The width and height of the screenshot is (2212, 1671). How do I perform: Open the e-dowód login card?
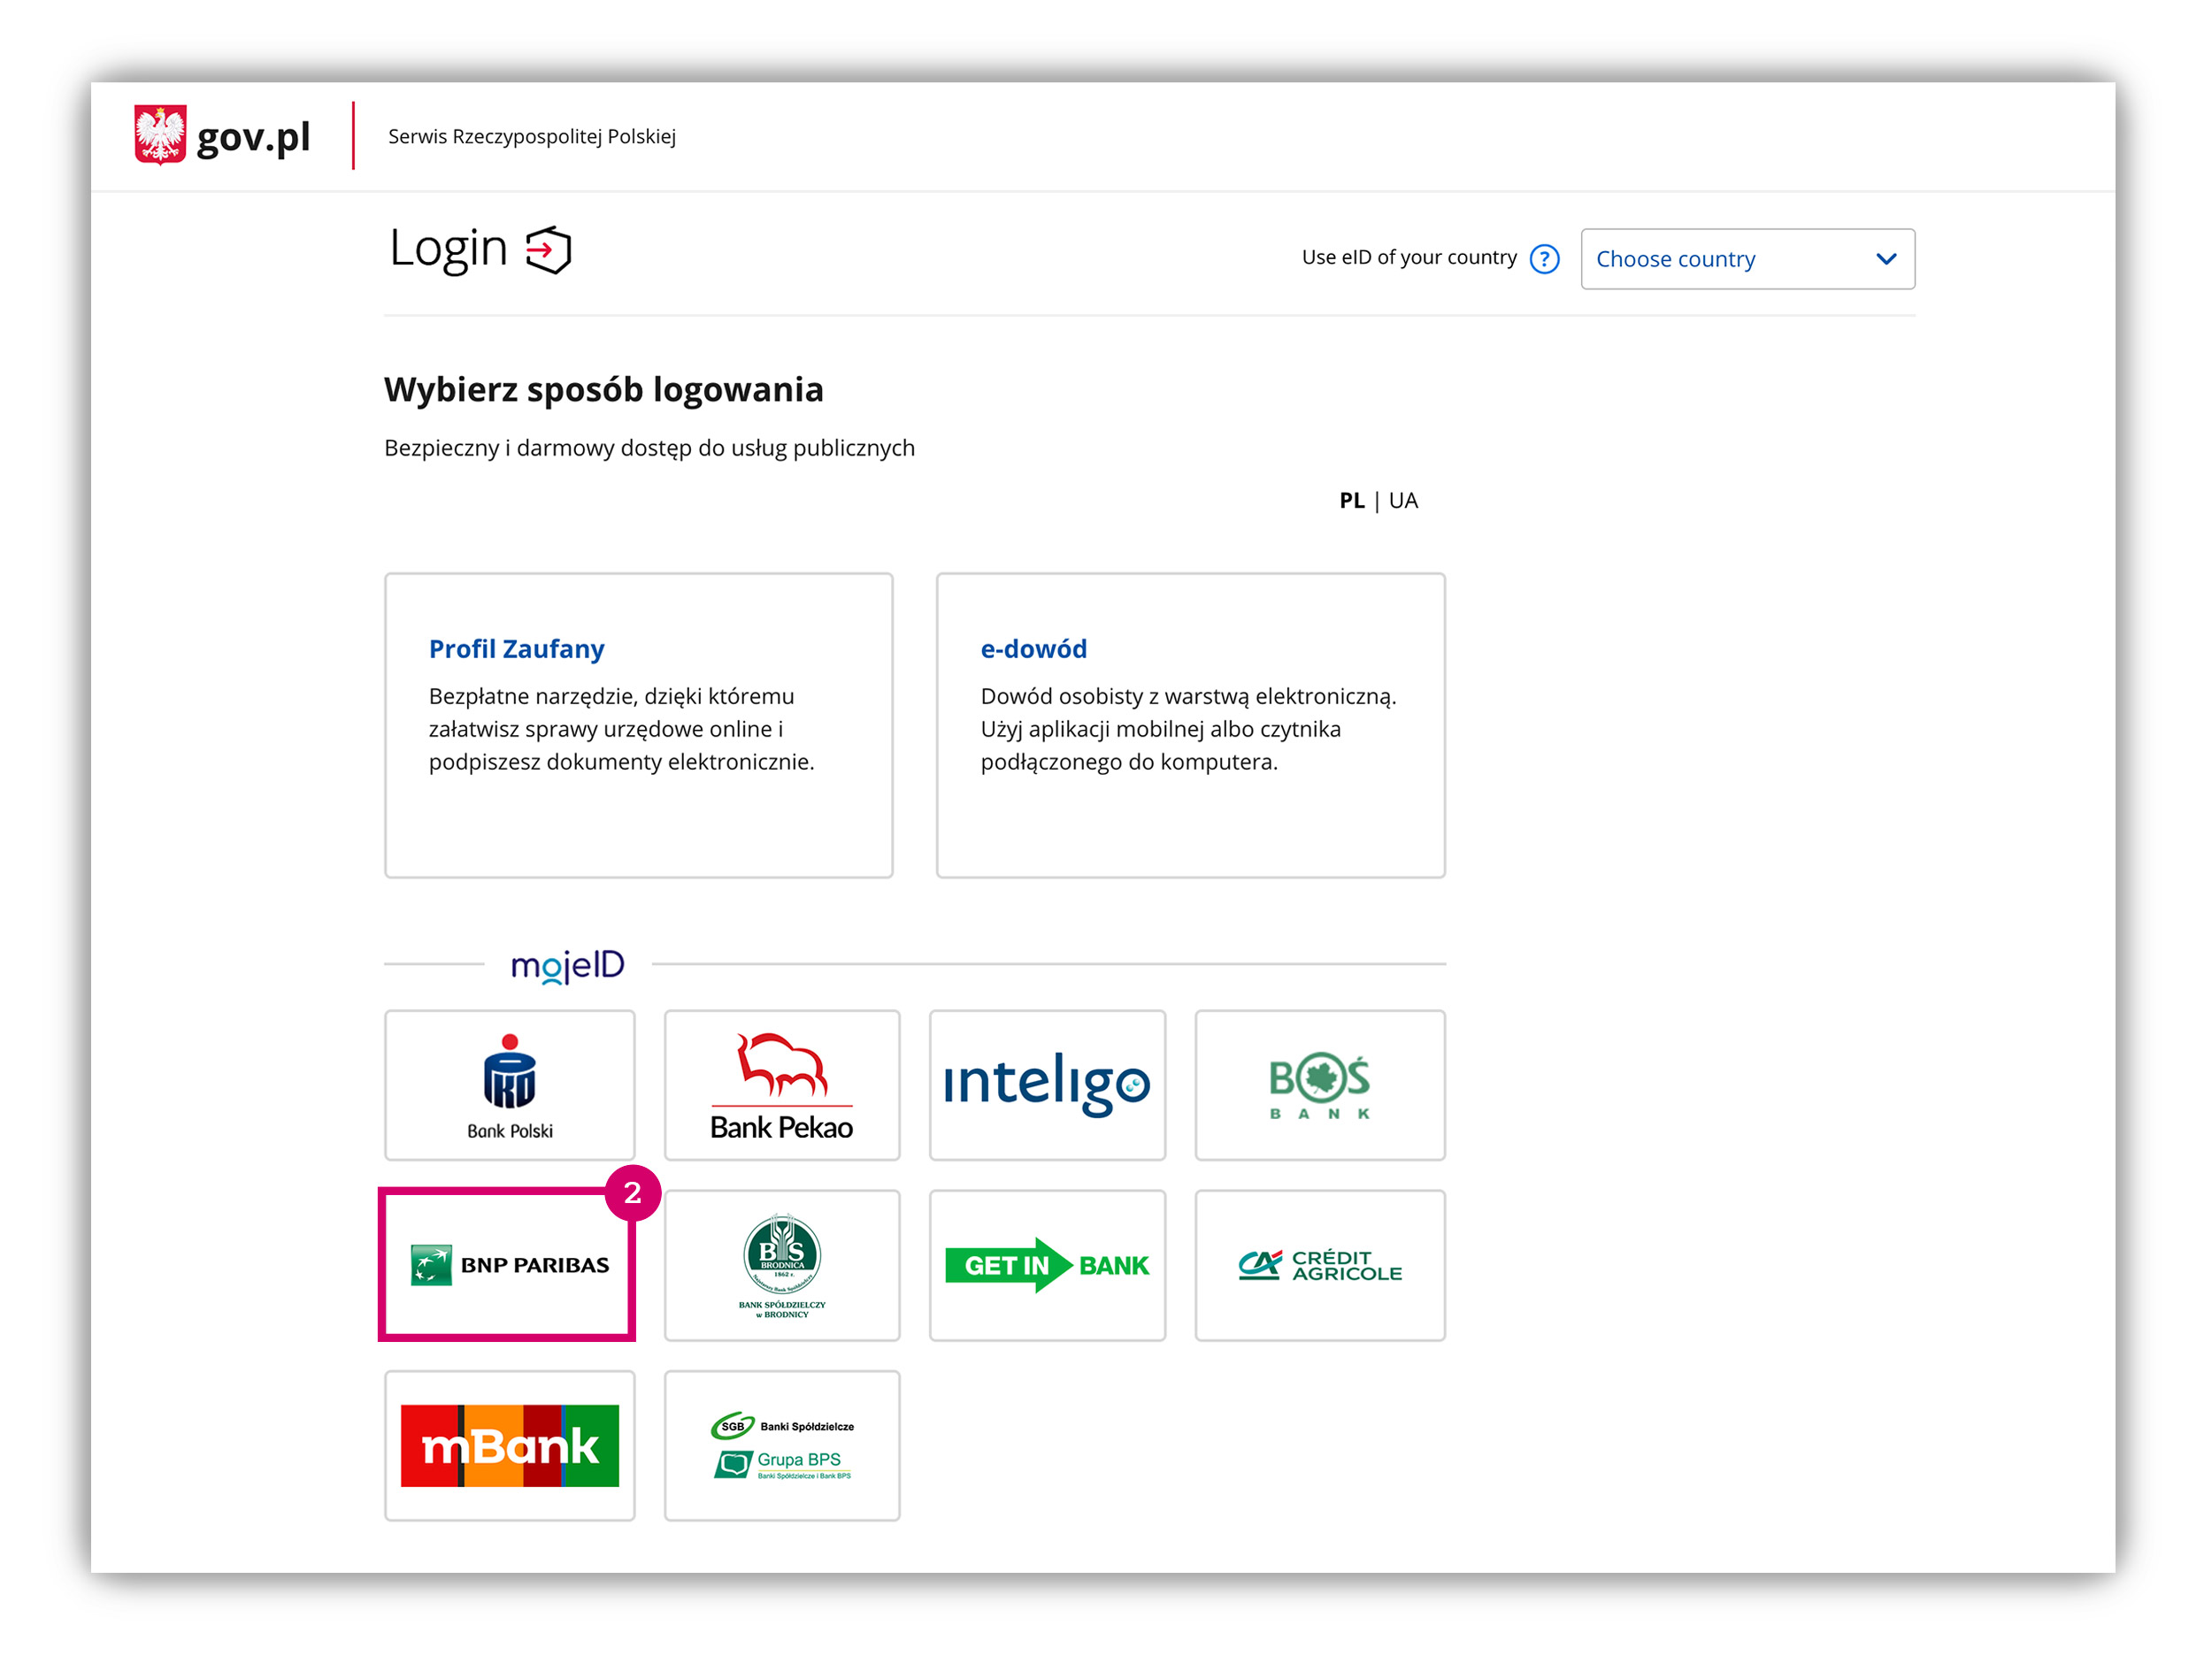coord(1189,725)
